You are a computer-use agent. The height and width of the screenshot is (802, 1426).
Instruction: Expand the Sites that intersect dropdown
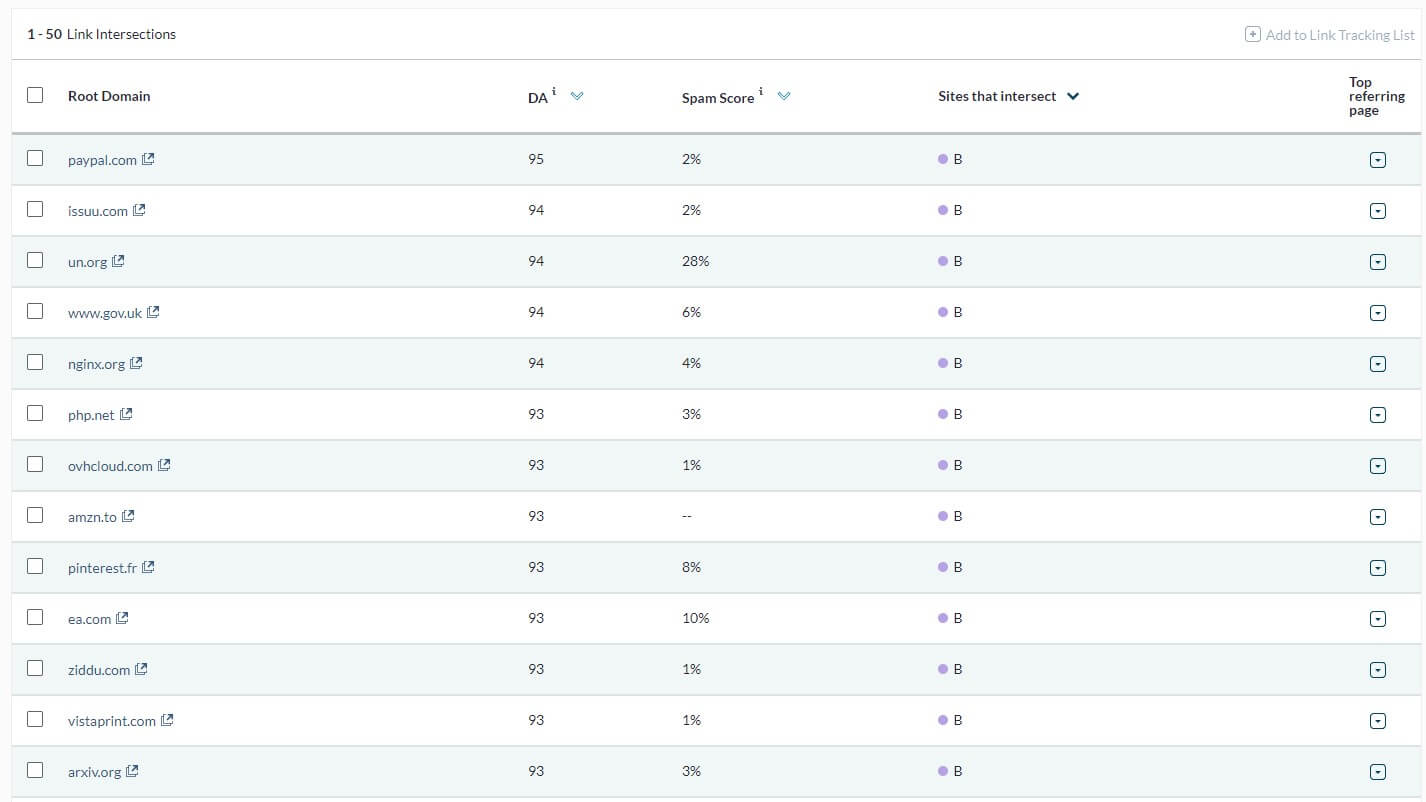coord(1073,96)
